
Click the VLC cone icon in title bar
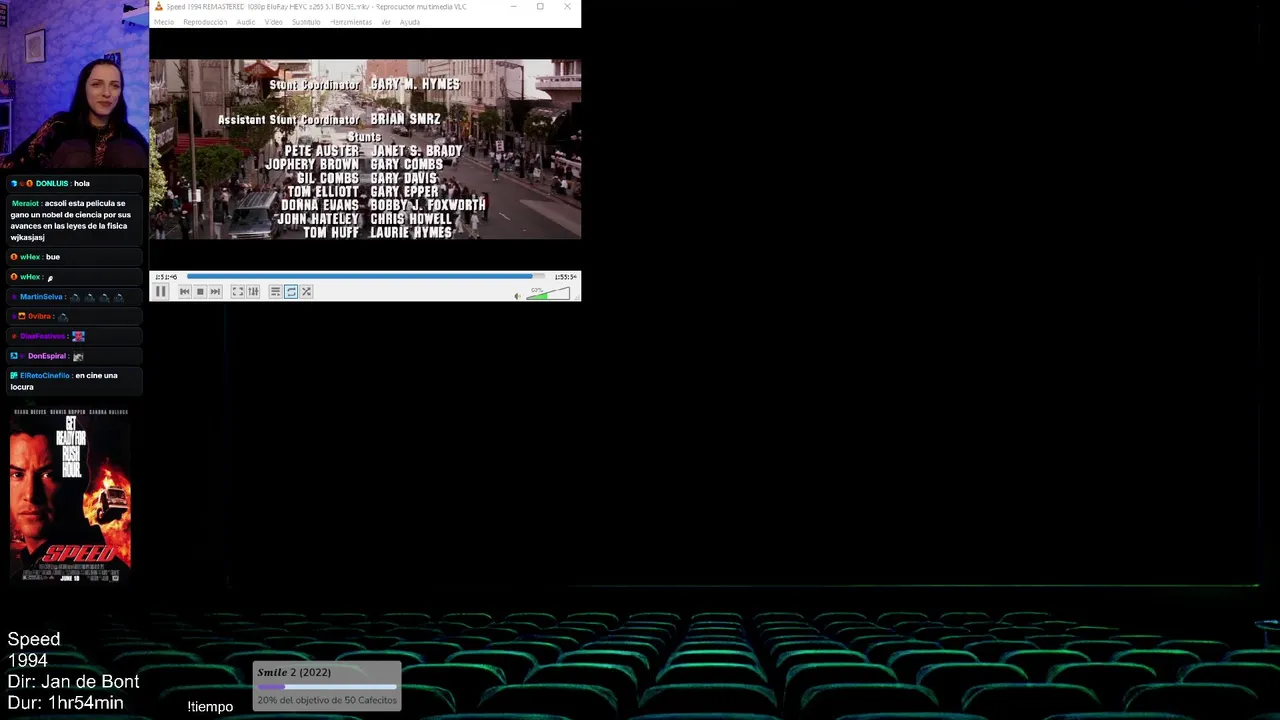(x=158, y=7)
